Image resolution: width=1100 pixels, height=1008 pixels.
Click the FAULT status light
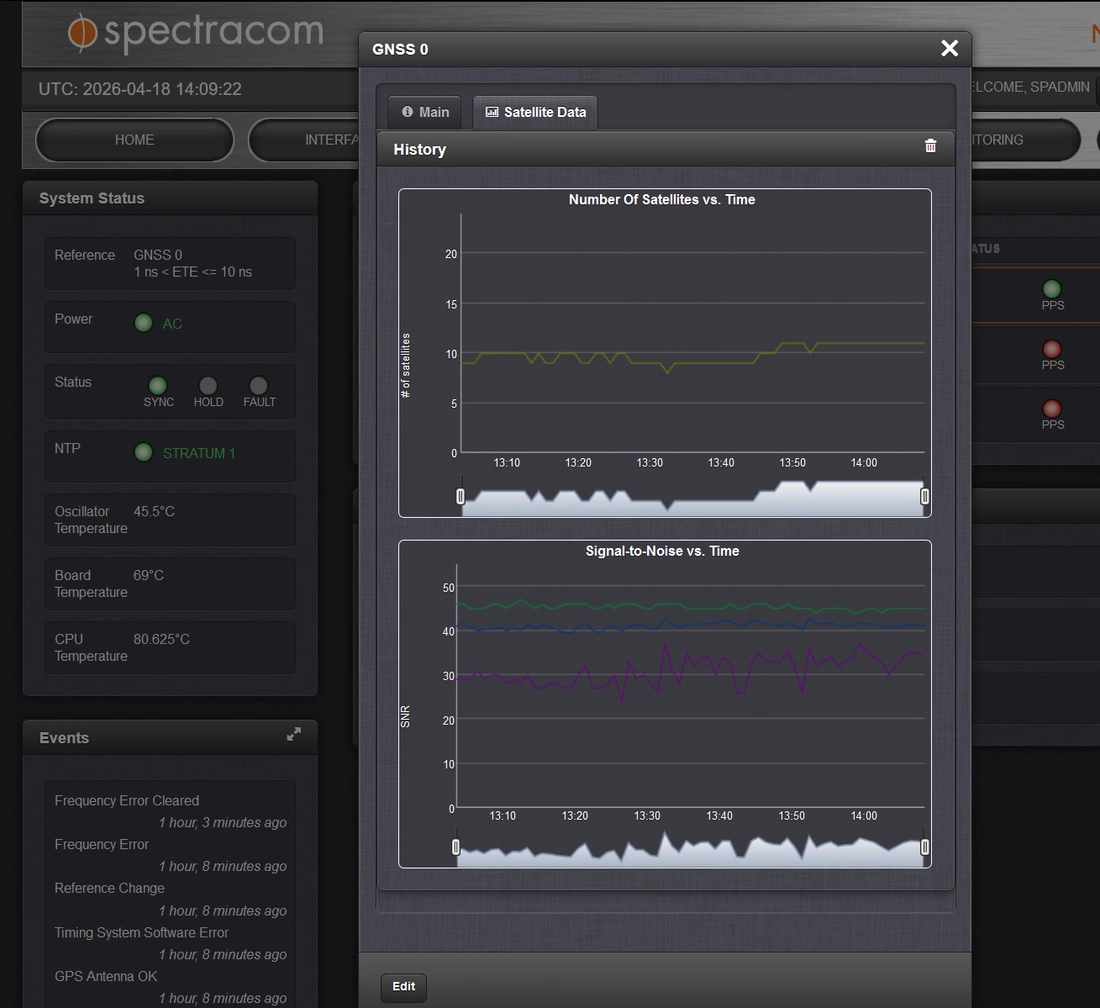tap(258, 386)
